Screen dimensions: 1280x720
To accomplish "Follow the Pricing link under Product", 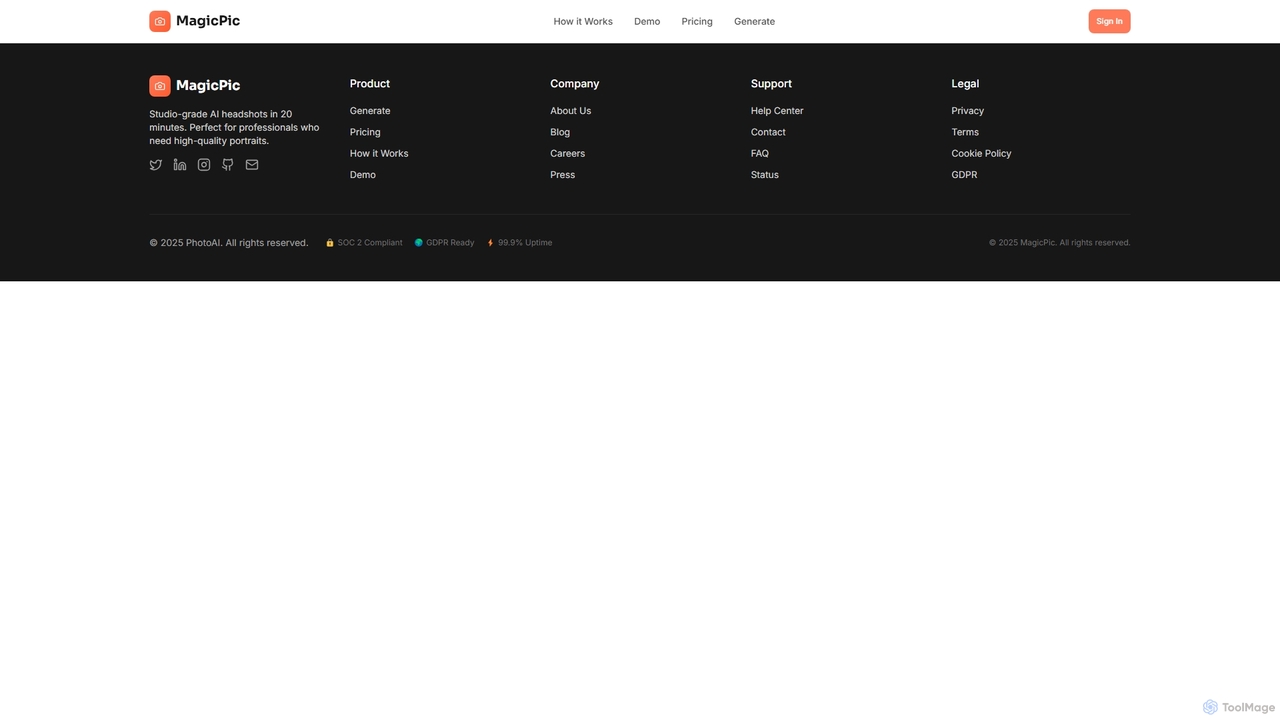I will (x=365, y=132).
